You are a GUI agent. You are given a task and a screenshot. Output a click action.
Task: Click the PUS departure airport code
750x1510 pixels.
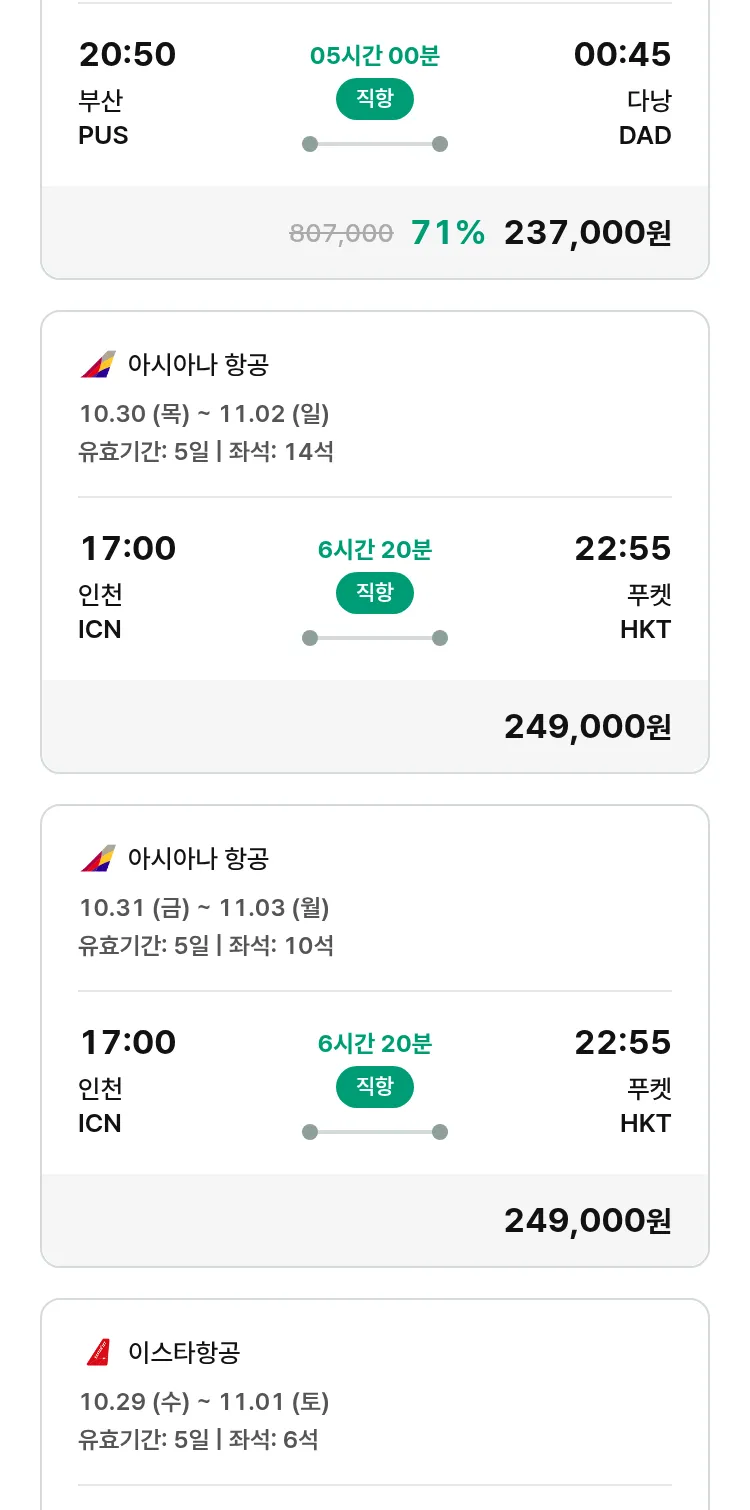[x=103, y=135]
